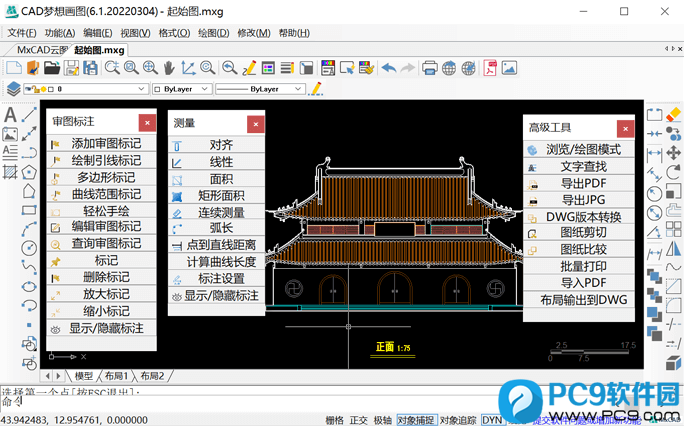Select the 3D box tool at bottom right
This screenshot has height=426, width=684.
click(674, 363)
